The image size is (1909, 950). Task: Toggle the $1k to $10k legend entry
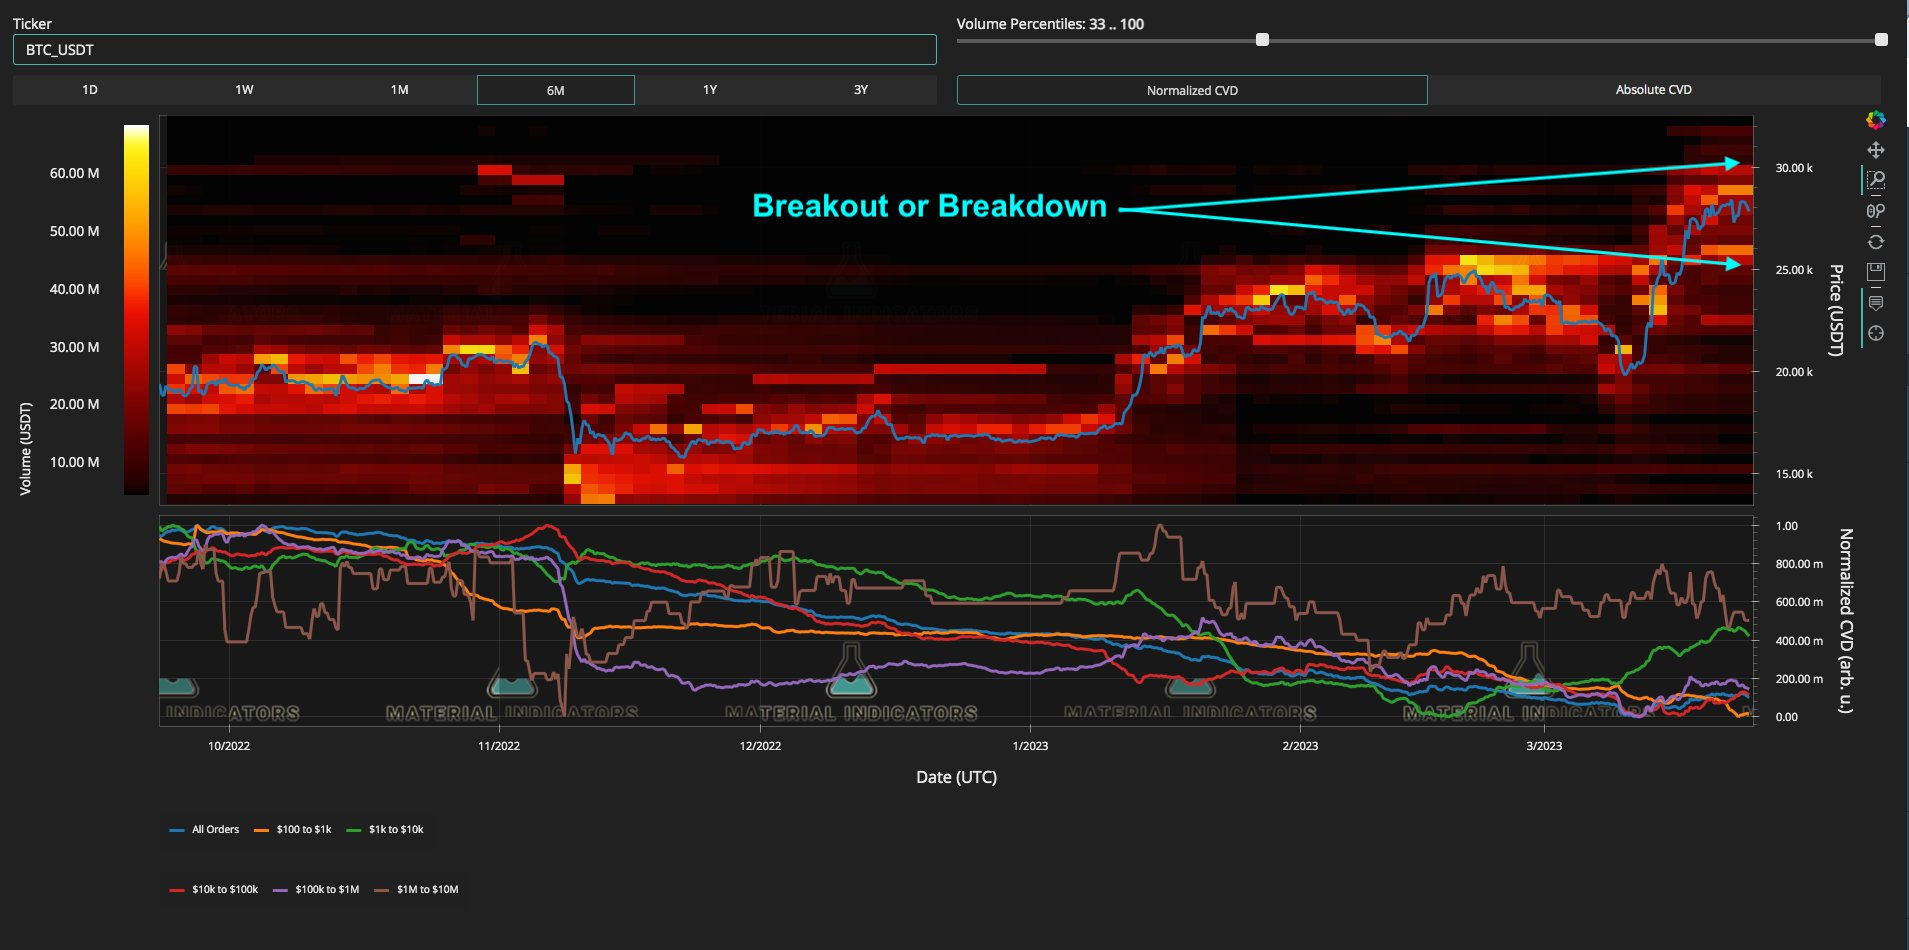pos(385,830)
